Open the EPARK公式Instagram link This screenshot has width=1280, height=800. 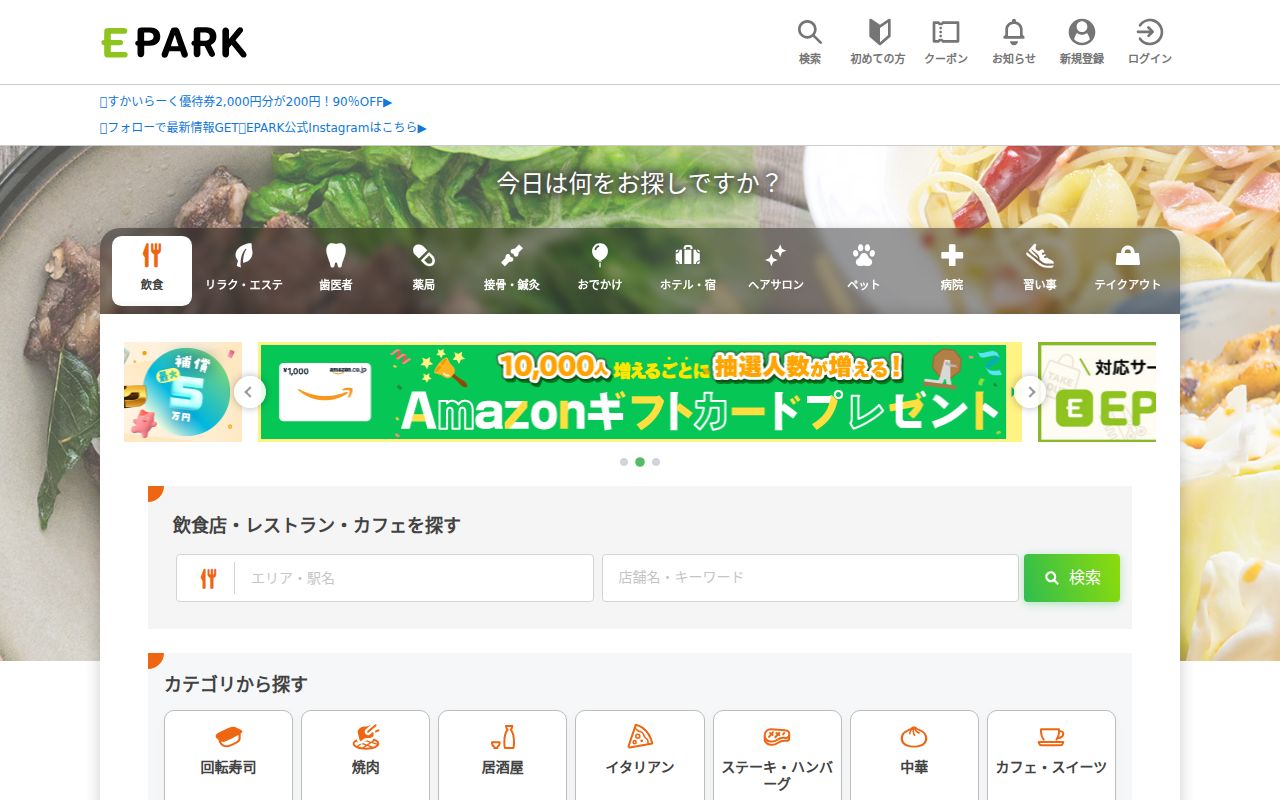click(263, 128)
